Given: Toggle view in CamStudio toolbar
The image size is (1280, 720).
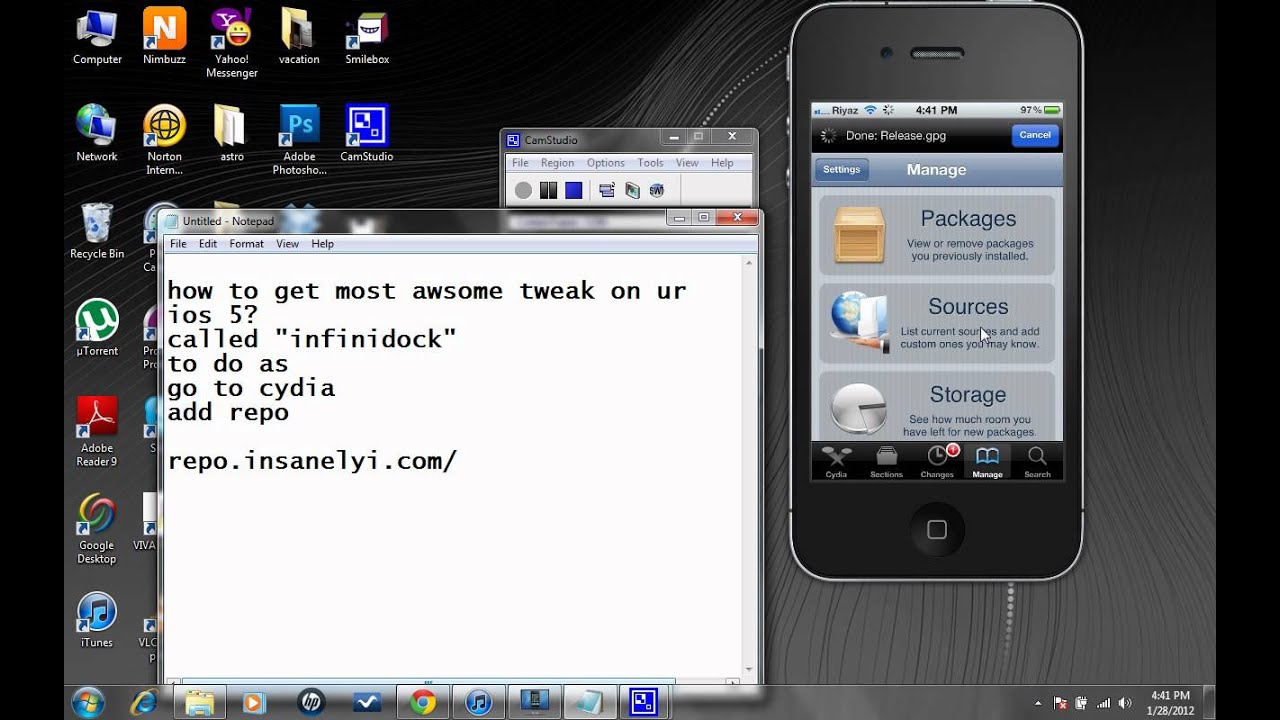Looking at the screenshot, I should [606, 190].
